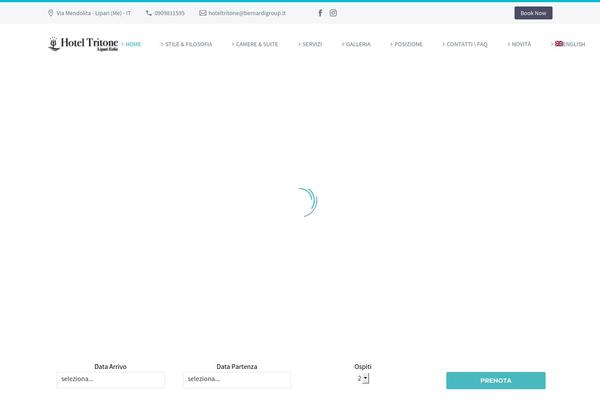Click the UK flag icon
This screenshot has width=600, height=400.
[x=559, y=44]
